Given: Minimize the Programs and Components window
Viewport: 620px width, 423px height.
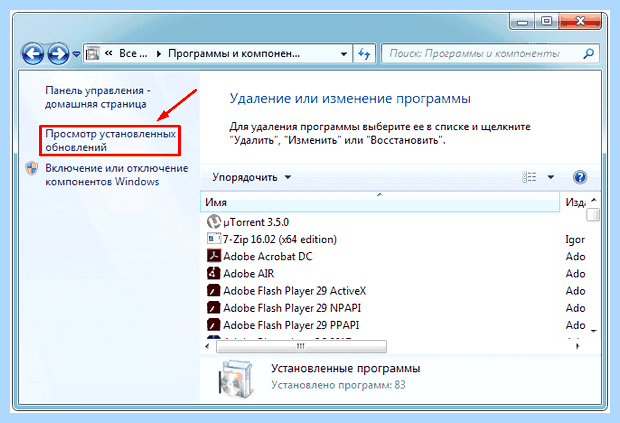Looking at the screenshot, I should click(x=522, y=22).
